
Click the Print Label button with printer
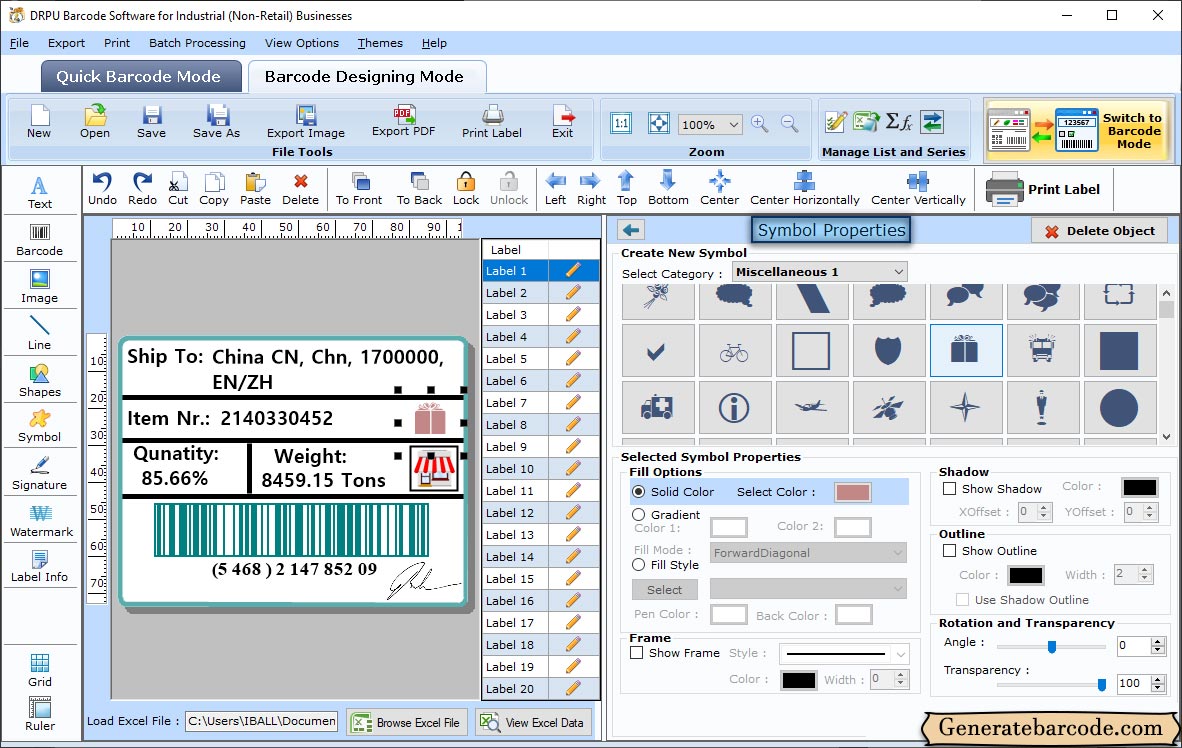[x=1043, y=189]
